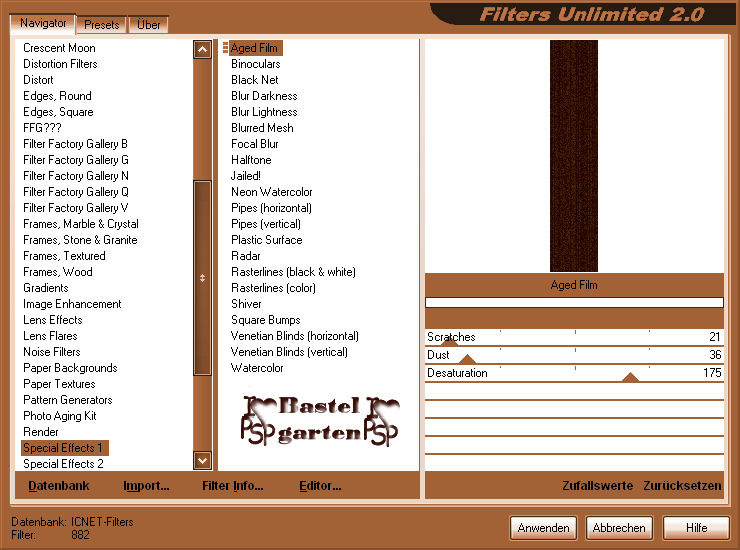Select Special Effects 2 category
The height and width of the screenshot is (550, 740).
coord(64,464)
